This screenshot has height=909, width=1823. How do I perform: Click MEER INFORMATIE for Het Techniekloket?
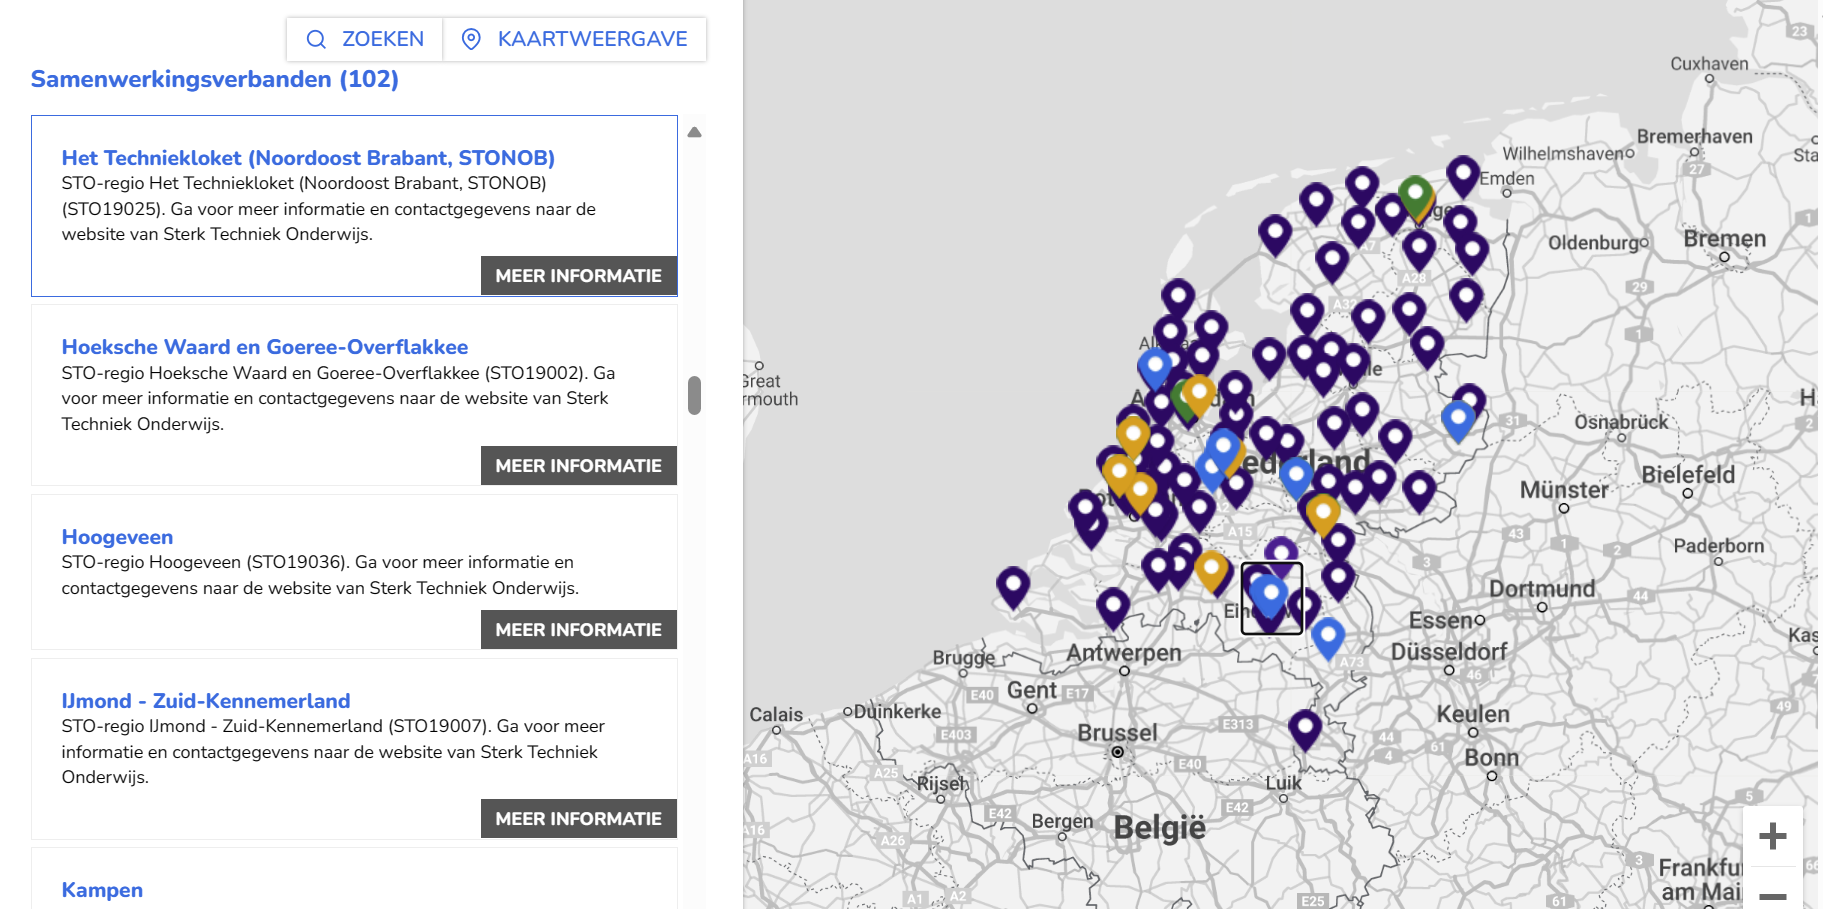pyautogui.click(x=578, y=275)
